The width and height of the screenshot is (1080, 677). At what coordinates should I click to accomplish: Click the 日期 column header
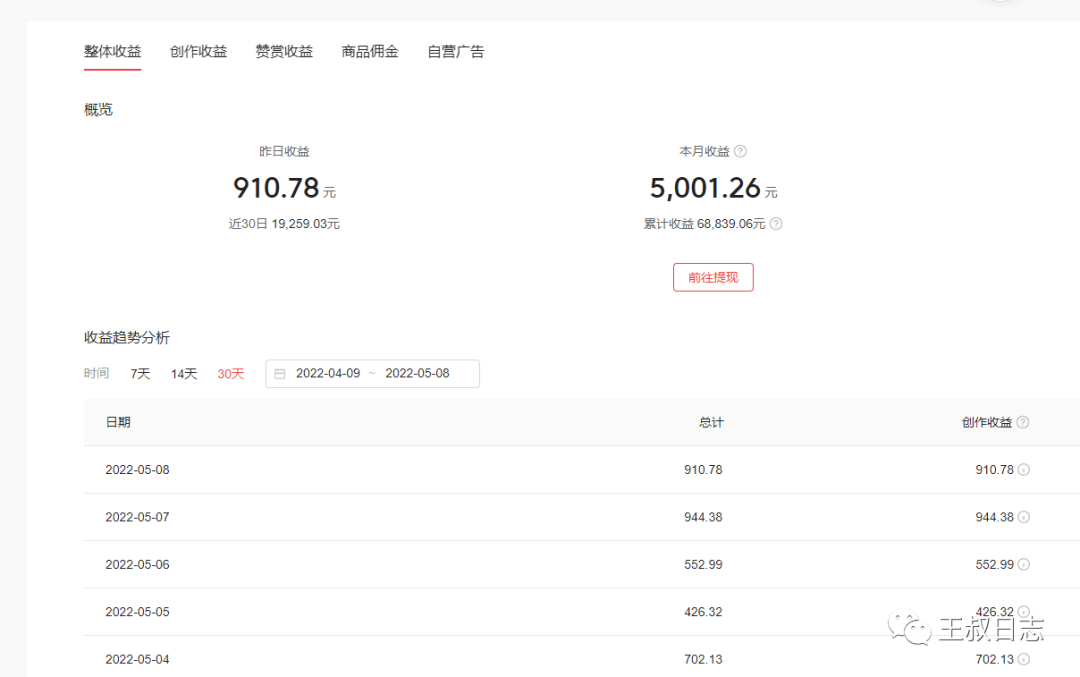(118, 422)
